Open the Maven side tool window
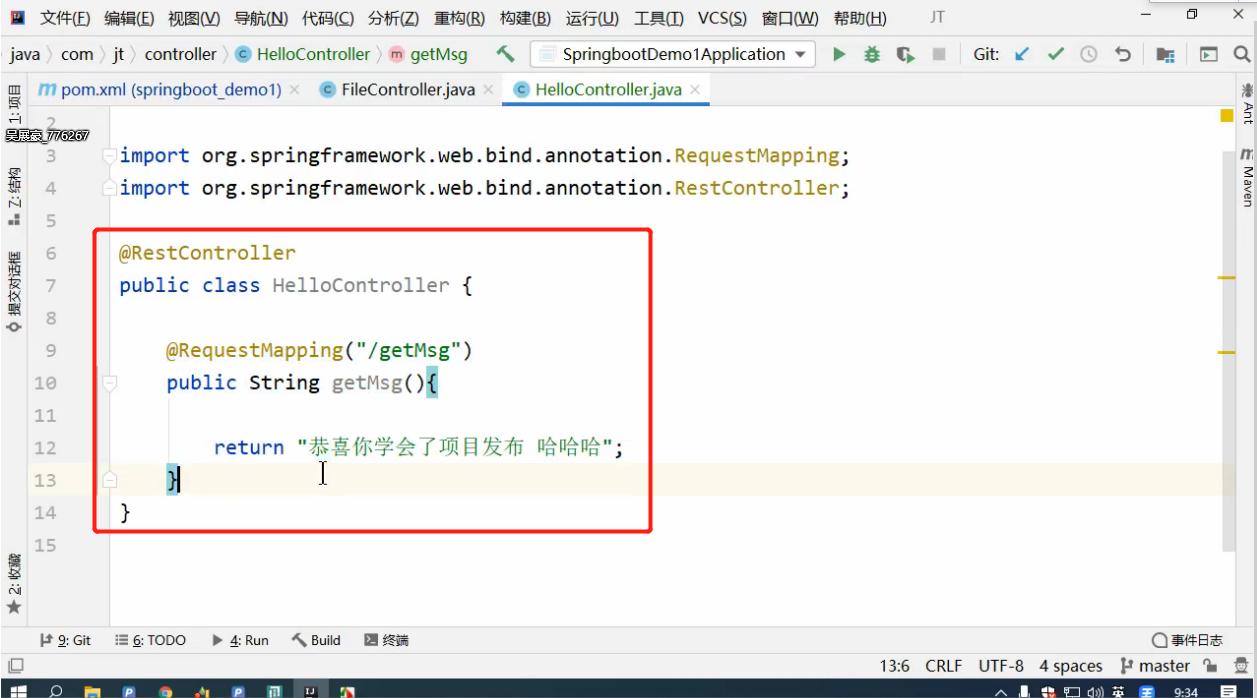This screenshot has height=698, width=1257. pos(1247,177)
